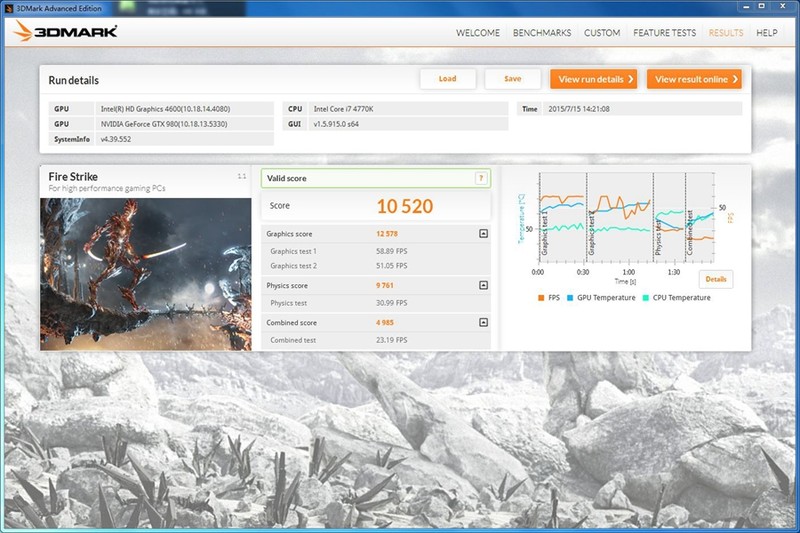
Task: Click the Run details heading
Action: tap(73, 80)
